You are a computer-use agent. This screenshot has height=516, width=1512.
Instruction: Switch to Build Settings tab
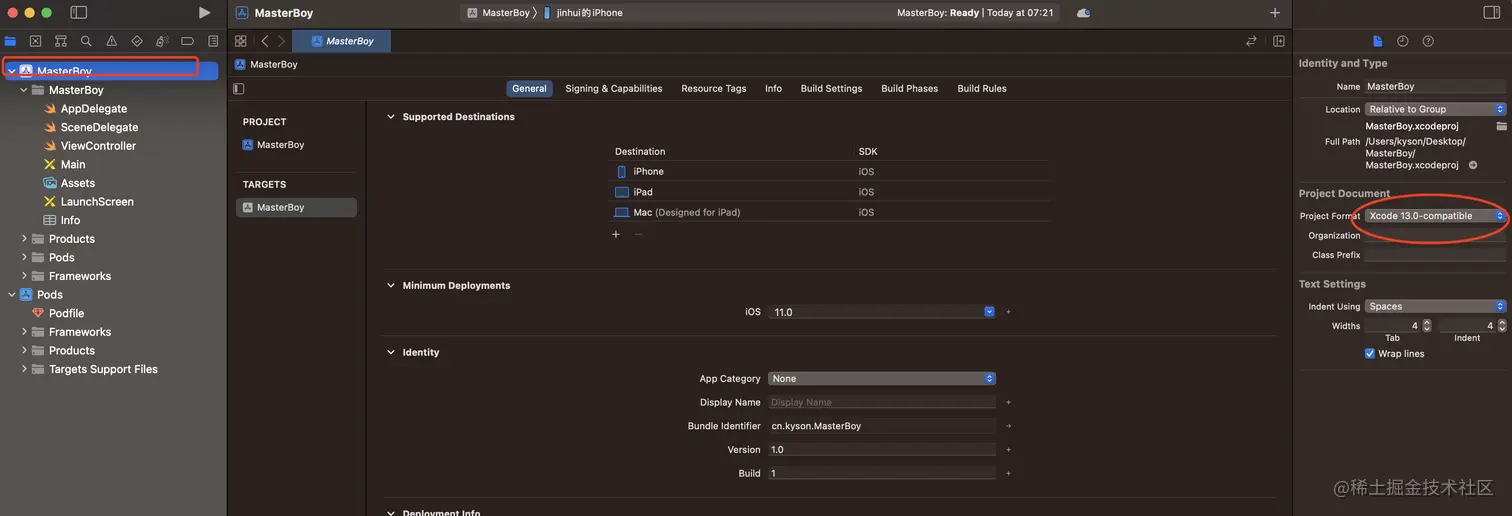[831, 88]
